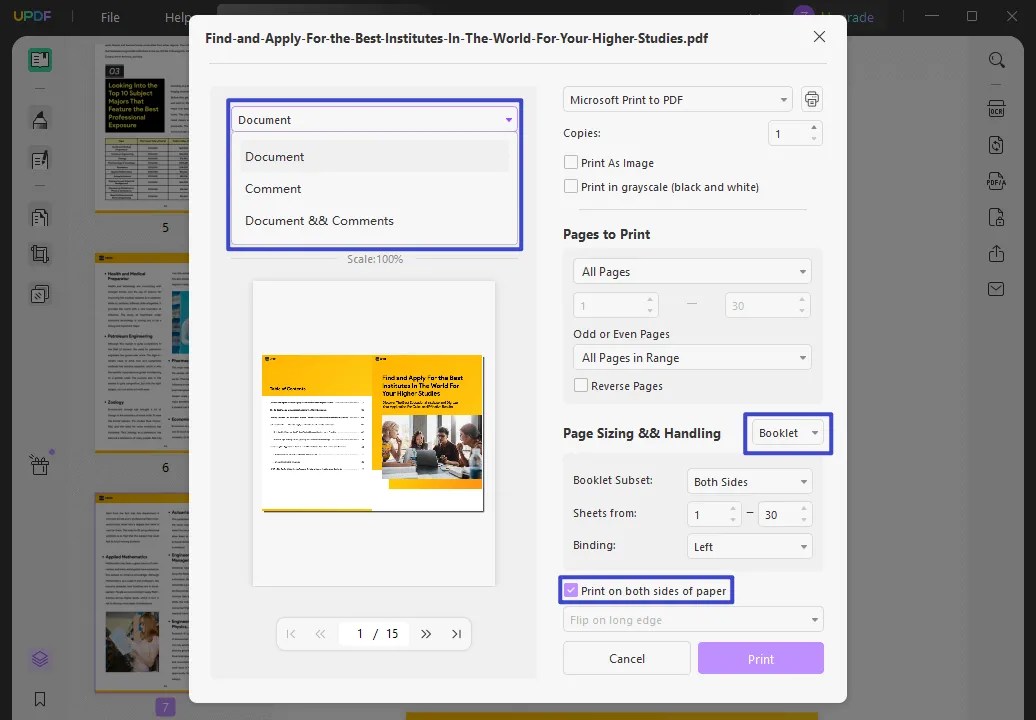
Task: Click the Cancel button
Action: pyautogui.click(x=626, y=658)
